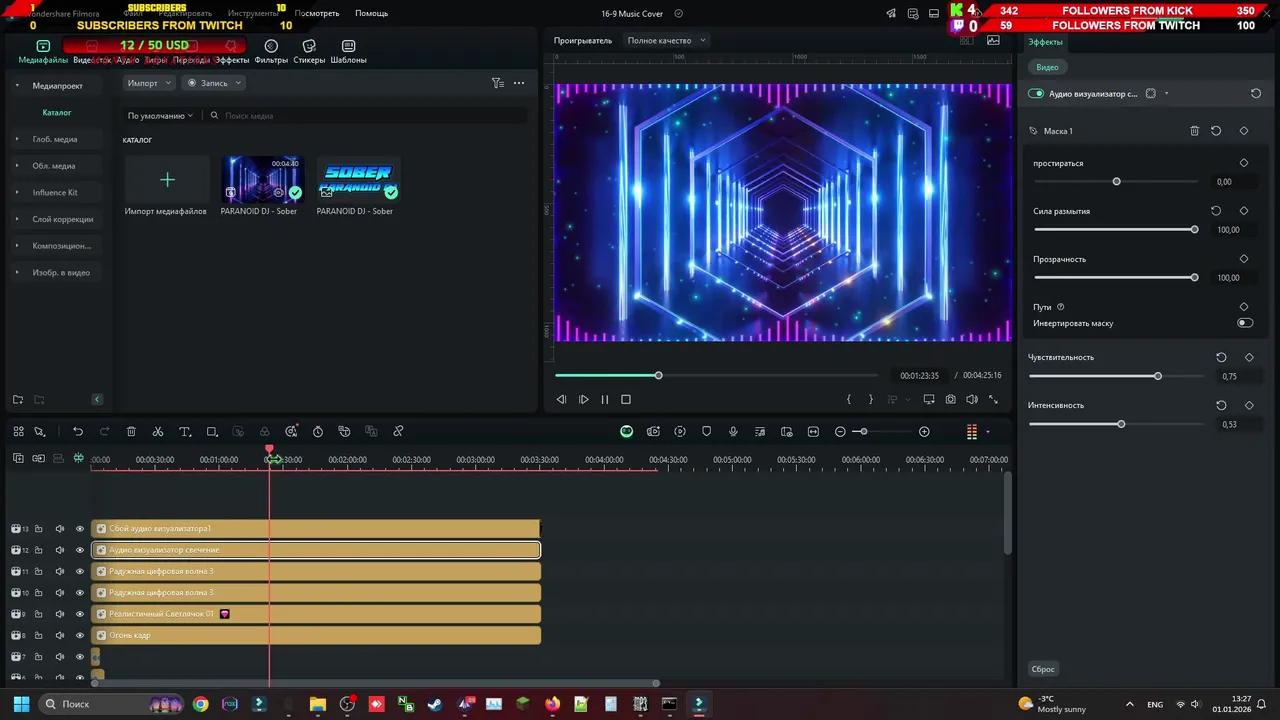Viewport: 1280px width, 720px height.
Task: Adjust preview volume speaker icon
Action: point(972,399)
